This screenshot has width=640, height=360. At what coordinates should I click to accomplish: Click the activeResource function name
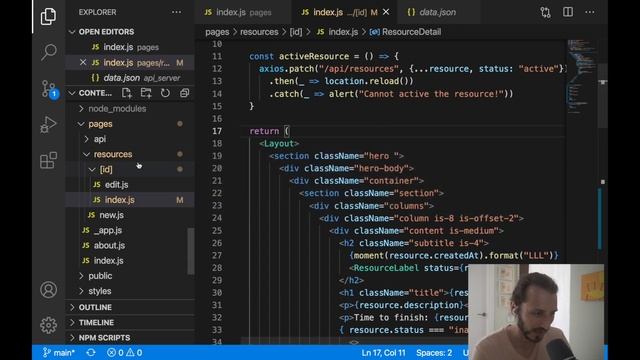(313, 56)
